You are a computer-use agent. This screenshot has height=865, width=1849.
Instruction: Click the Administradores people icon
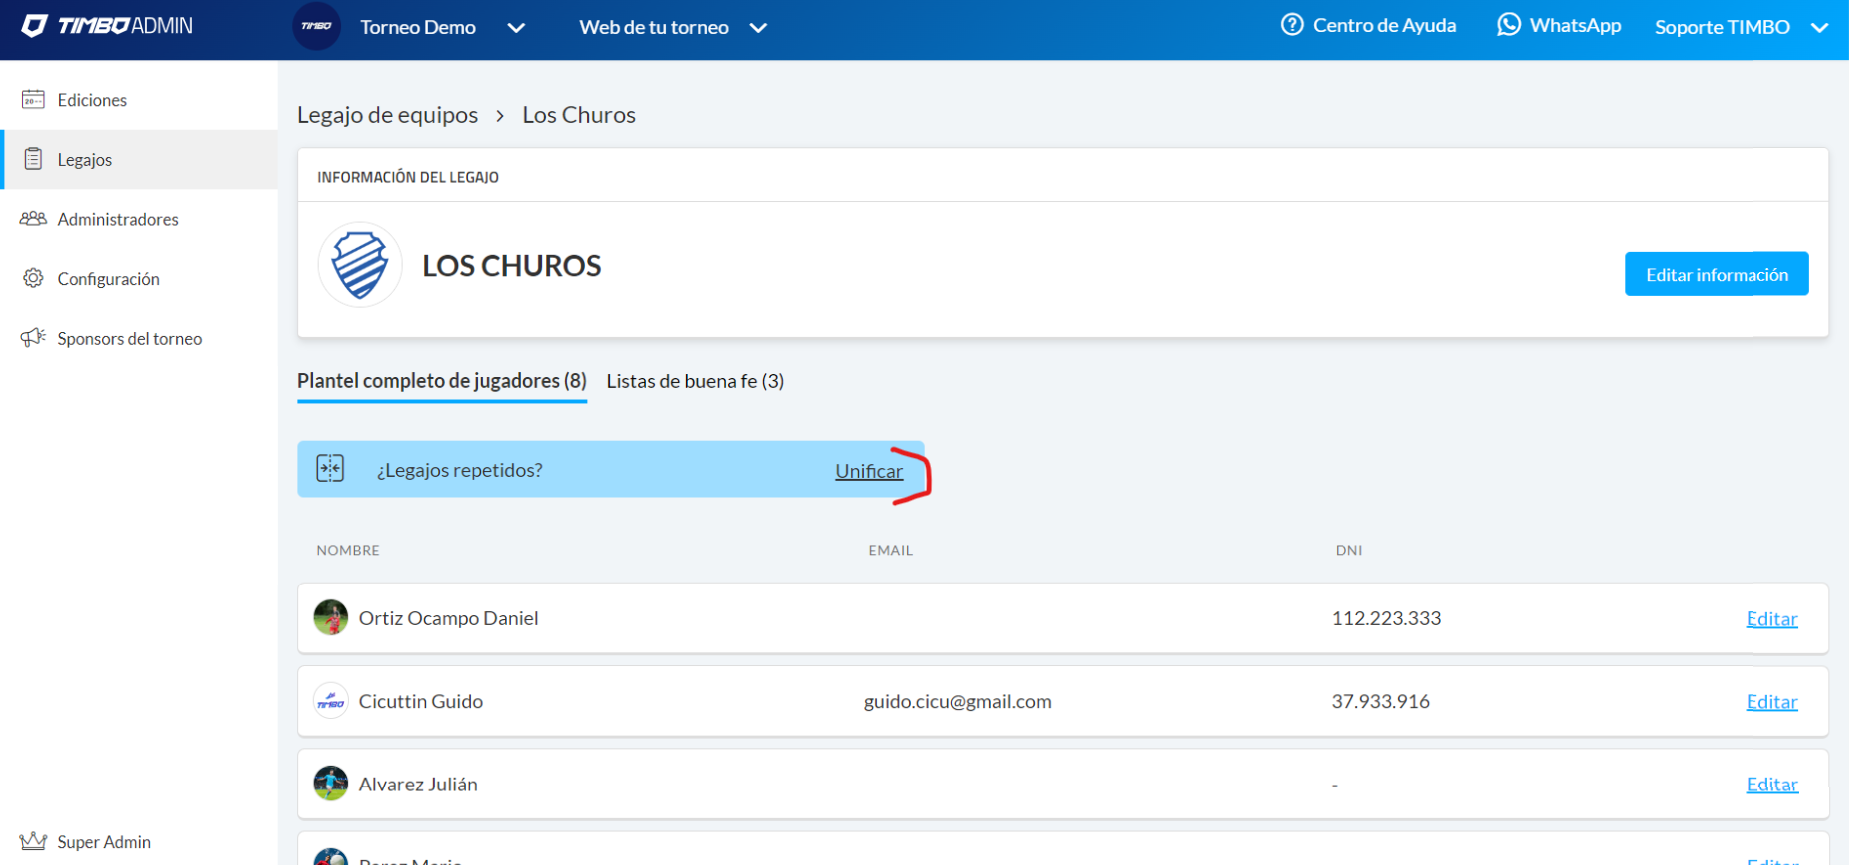pos(33,218)
